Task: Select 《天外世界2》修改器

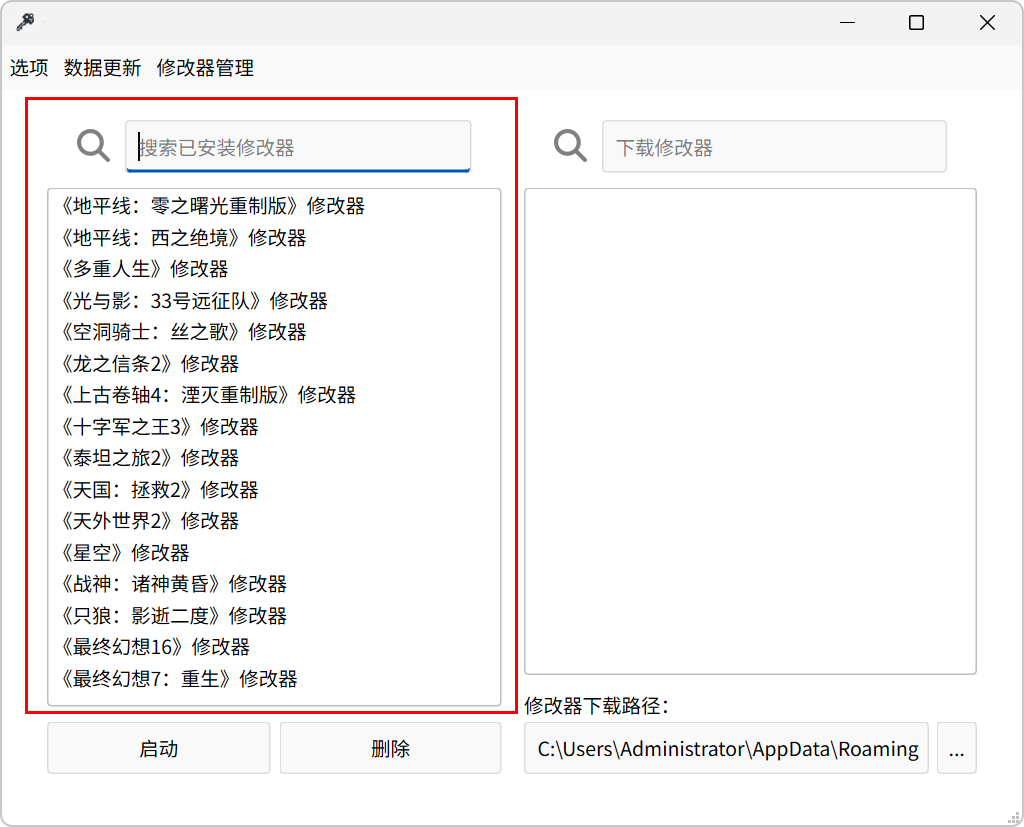Action: [274, 521]
